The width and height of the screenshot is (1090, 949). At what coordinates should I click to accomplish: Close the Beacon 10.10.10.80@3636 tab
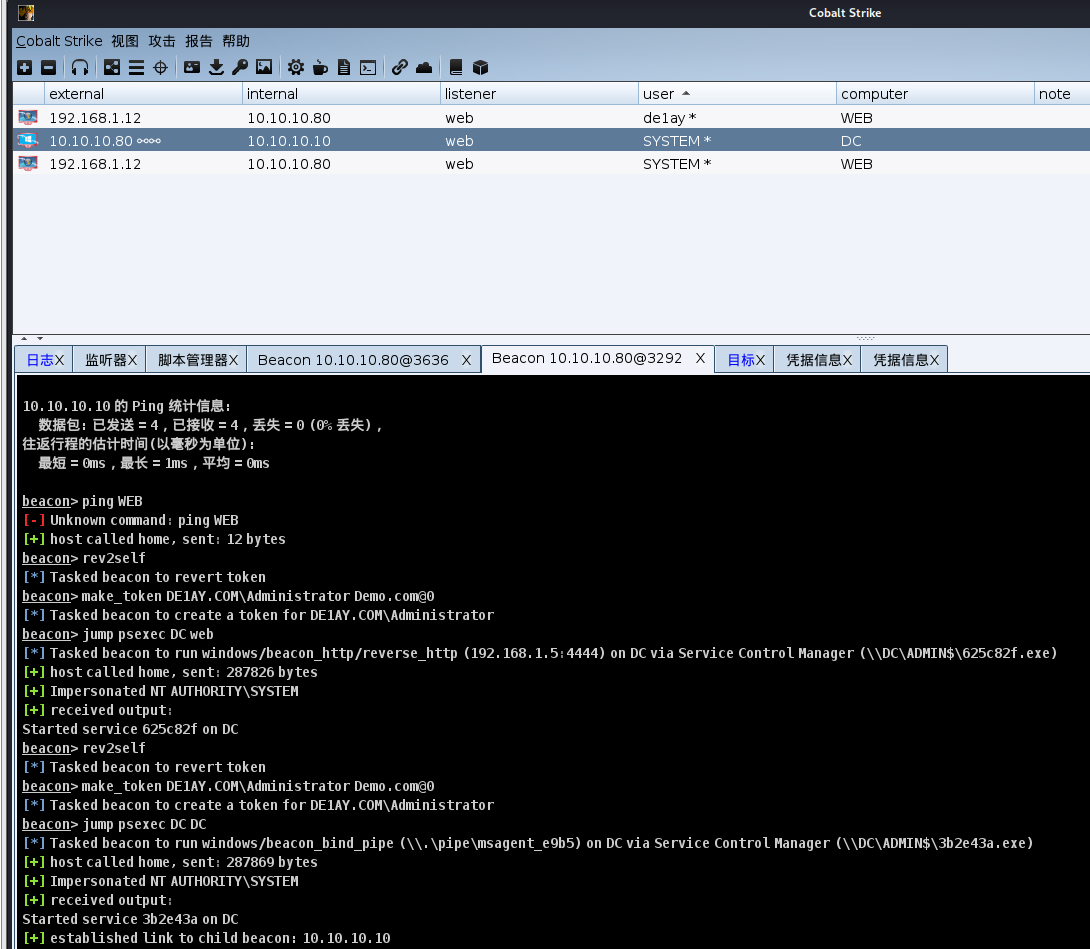466,360
